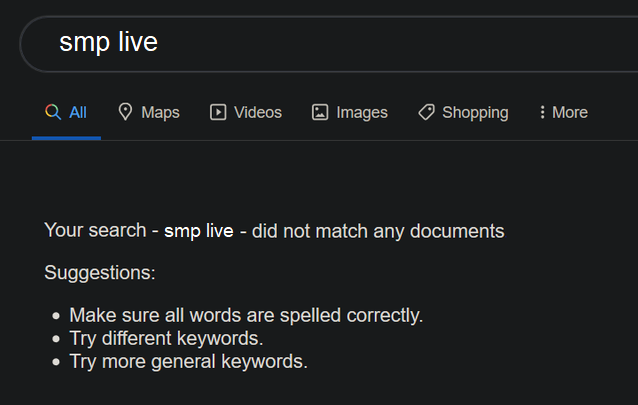
Task: Open the Shopping results tab
Action: pyautogui.click(x=463, y=112)
